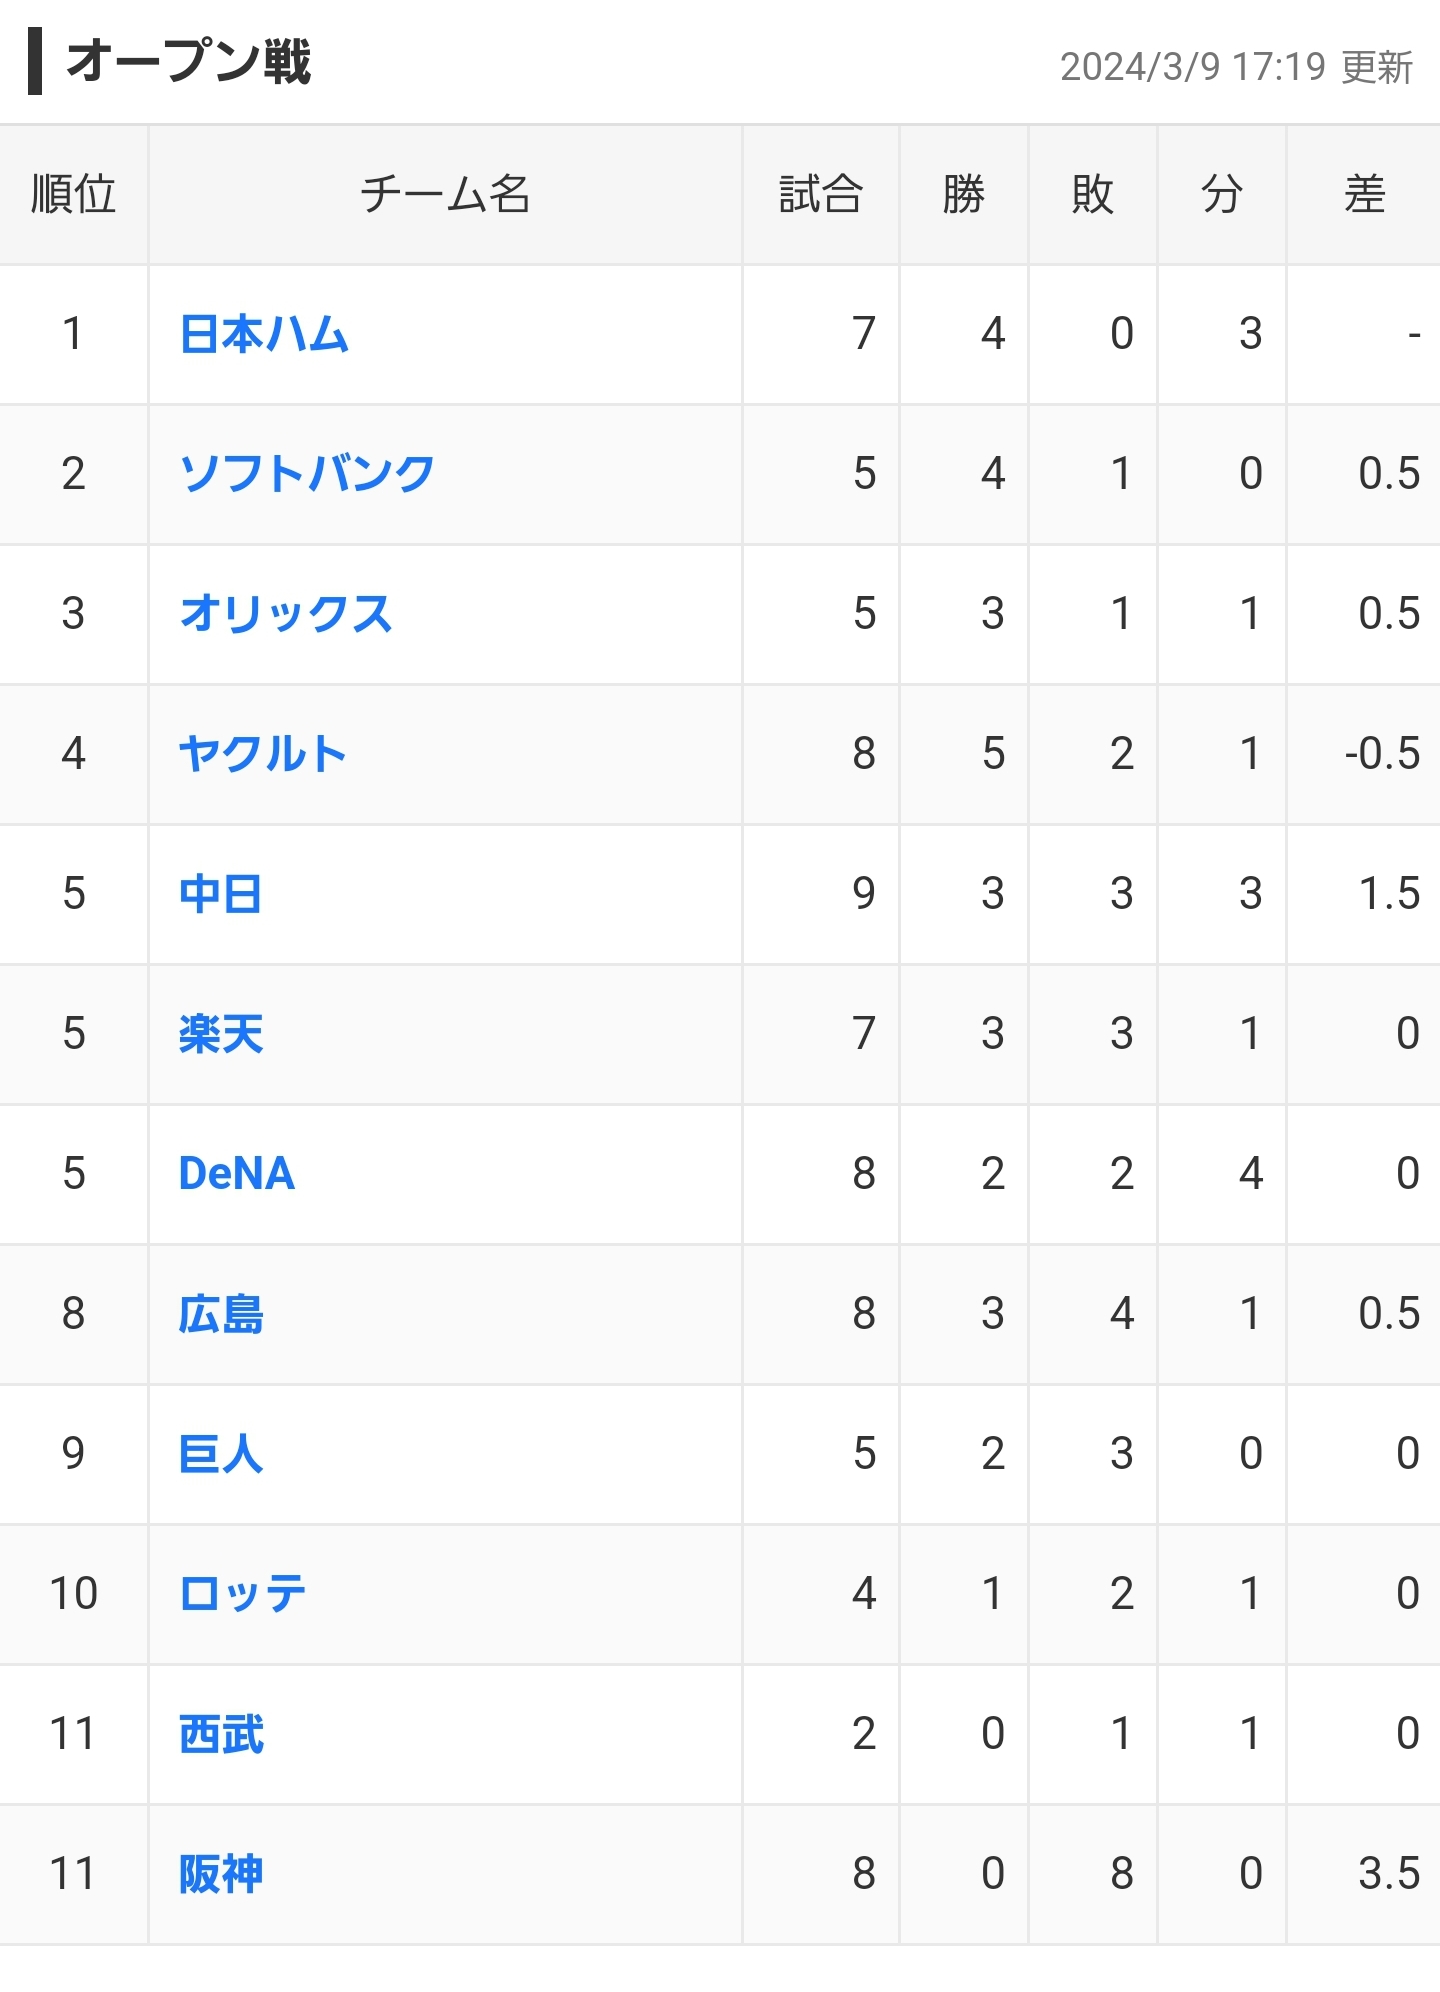
Task: Select the オリックス team name
Action: click(x=286, y=614)
